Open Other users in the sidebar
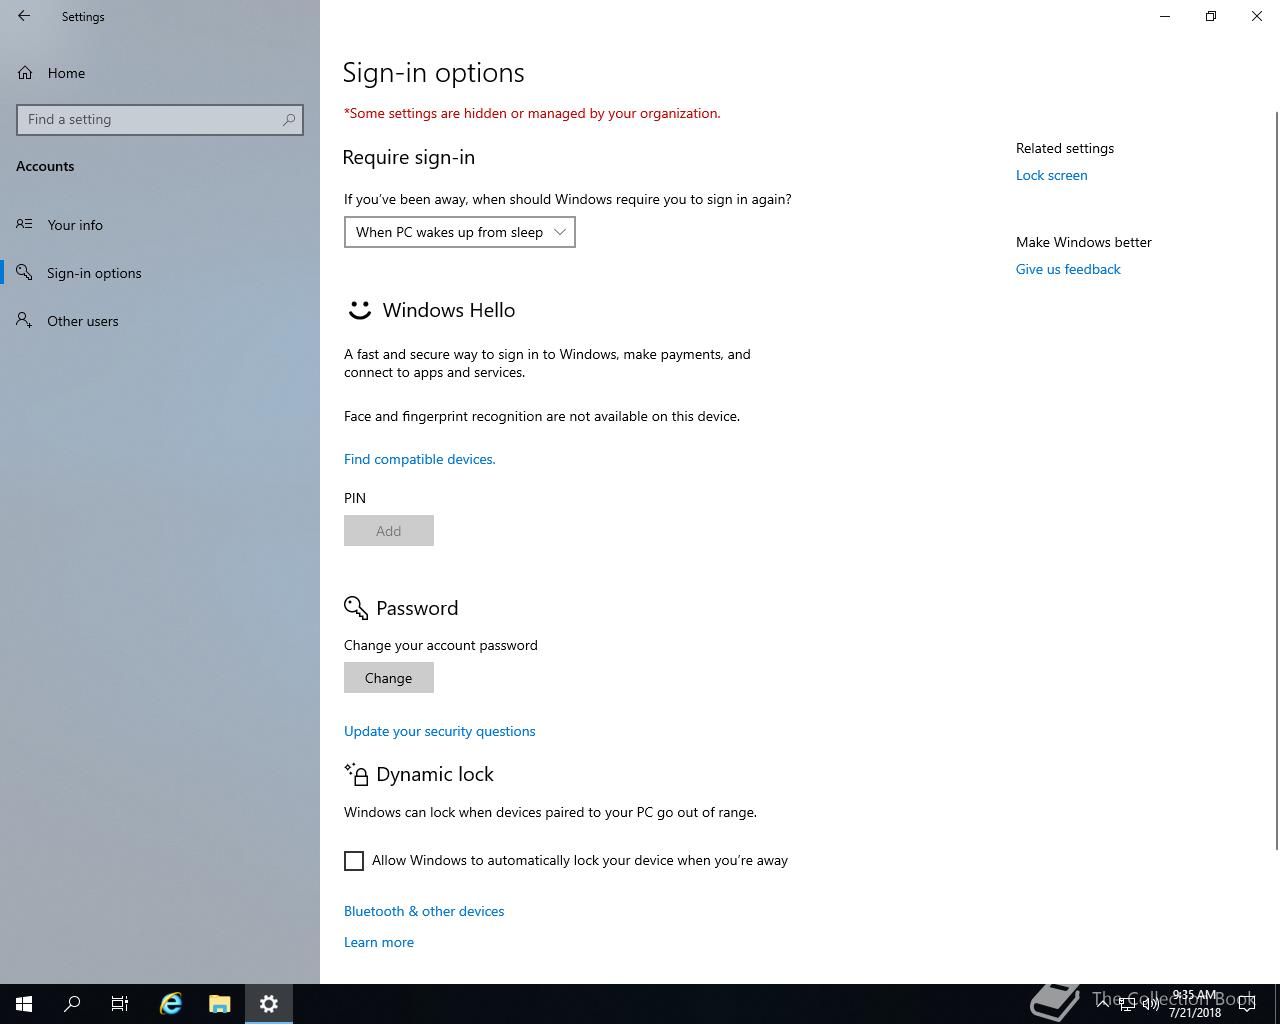This screenshot has height=1024, width=1280. click(x=82, y=321)
